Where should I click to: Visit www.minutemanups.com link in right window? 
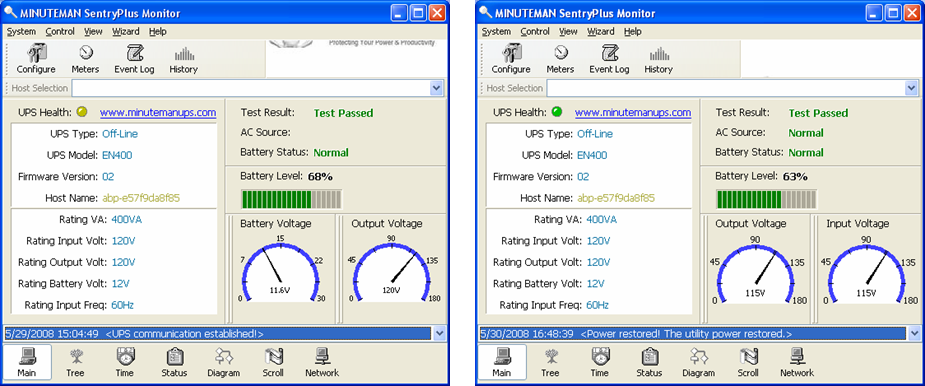(x=633, y=112)
